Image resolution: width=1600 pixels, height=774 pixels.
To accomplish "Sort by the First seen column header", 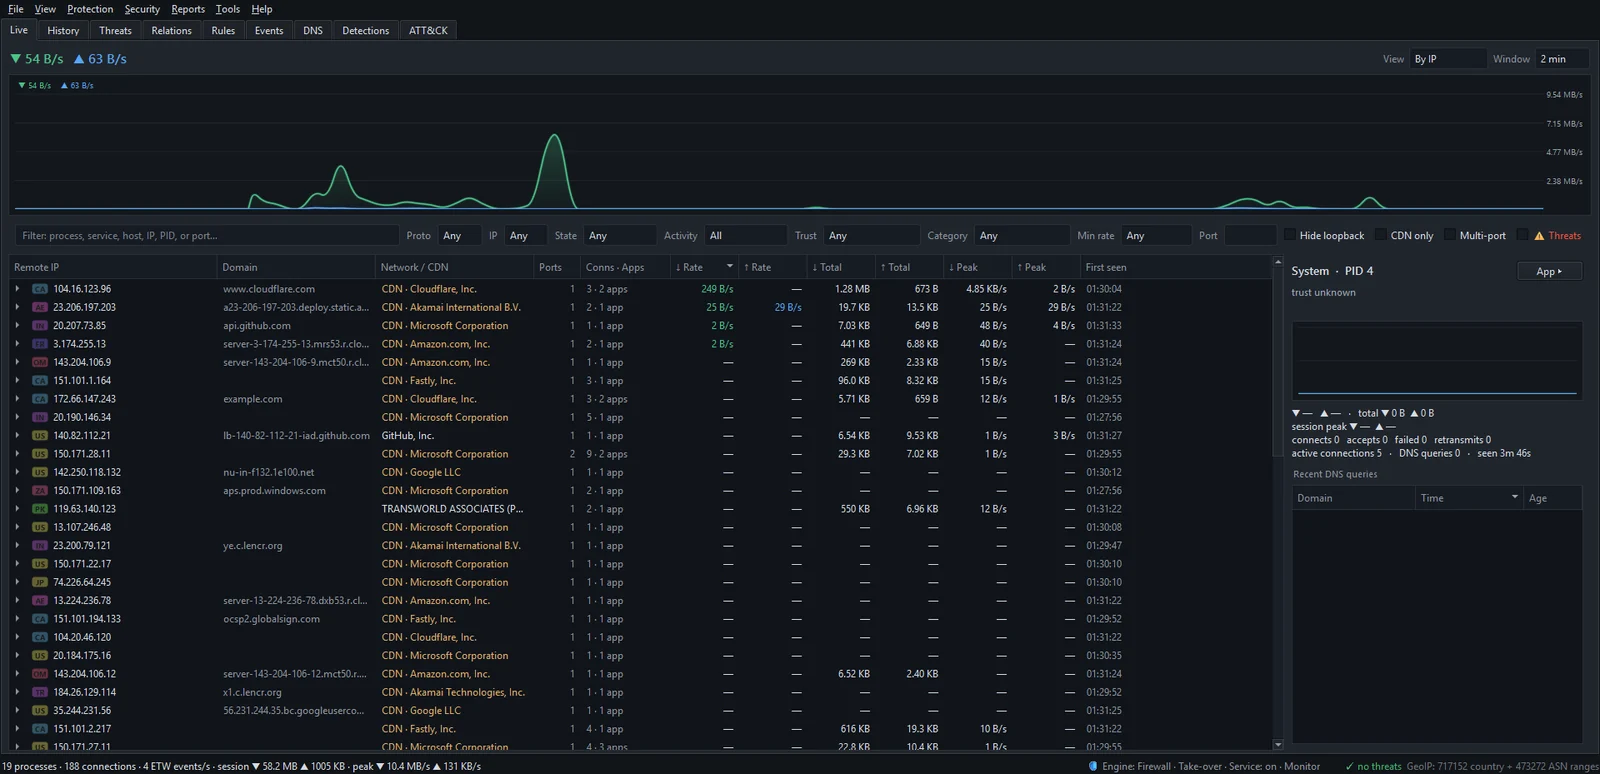I will (1175, 267).
